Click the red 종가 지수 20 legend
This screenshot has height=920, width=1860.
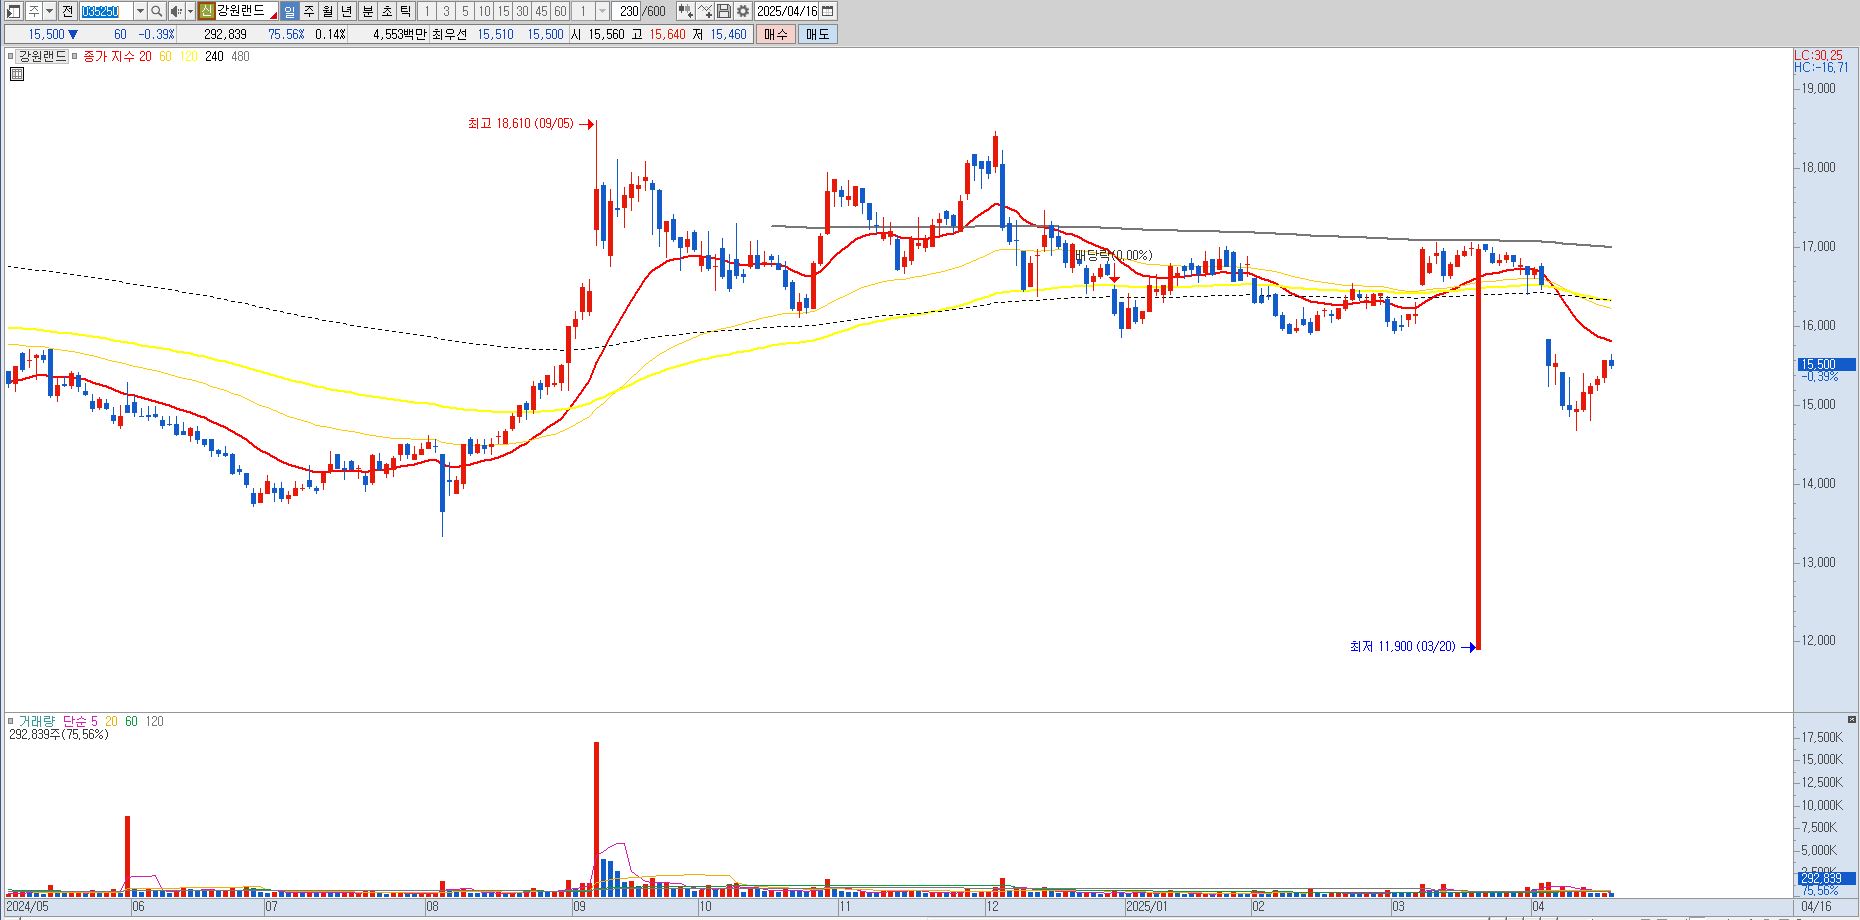(117, 57)
